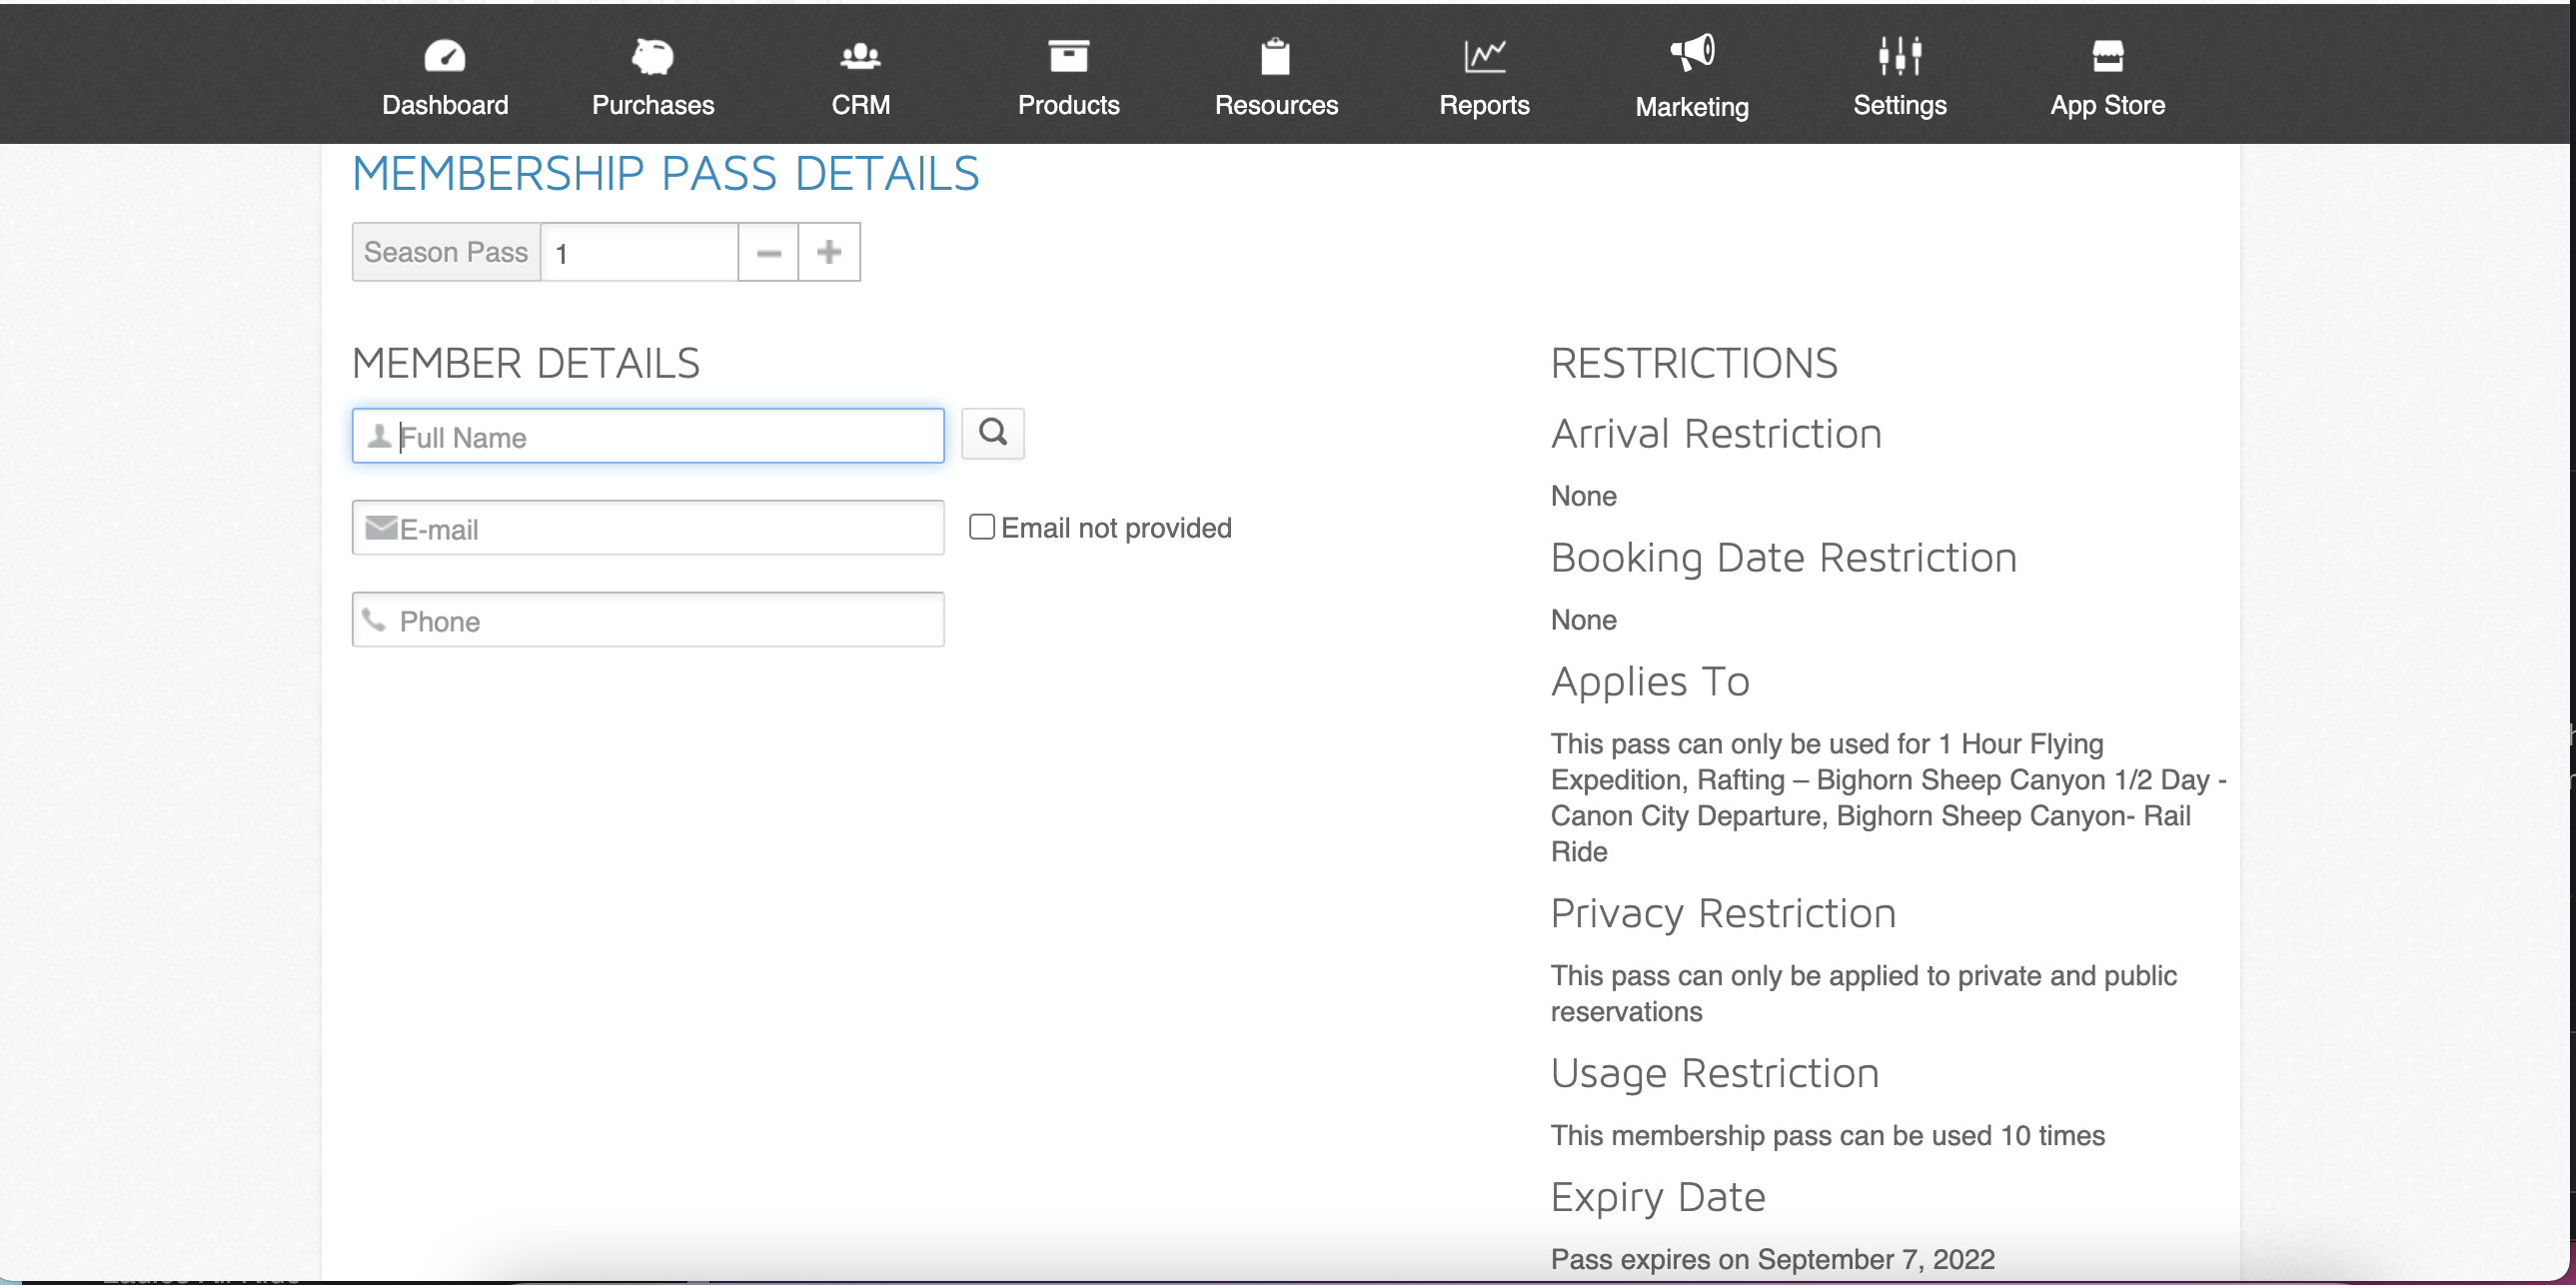
Task: Click 'This membership pass can be used 10 times'
Action: point(1827,1135)
